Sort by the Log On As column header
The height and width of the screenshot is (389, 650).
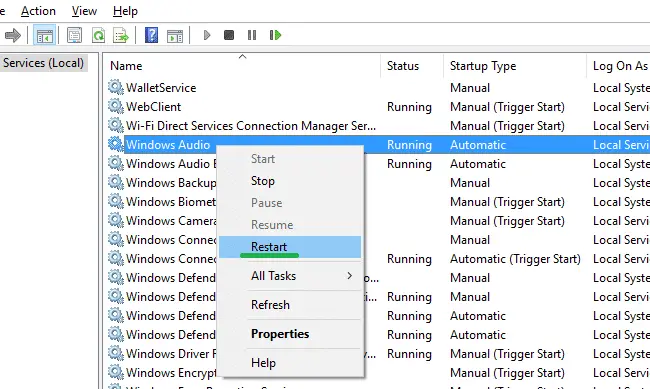(618, 66)
